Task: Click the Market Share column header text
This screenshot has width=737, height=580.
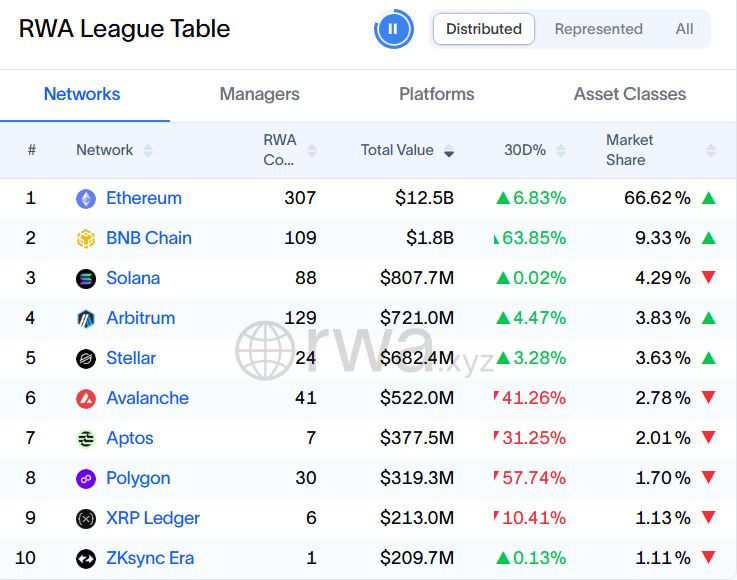Action: coord(629,150)
